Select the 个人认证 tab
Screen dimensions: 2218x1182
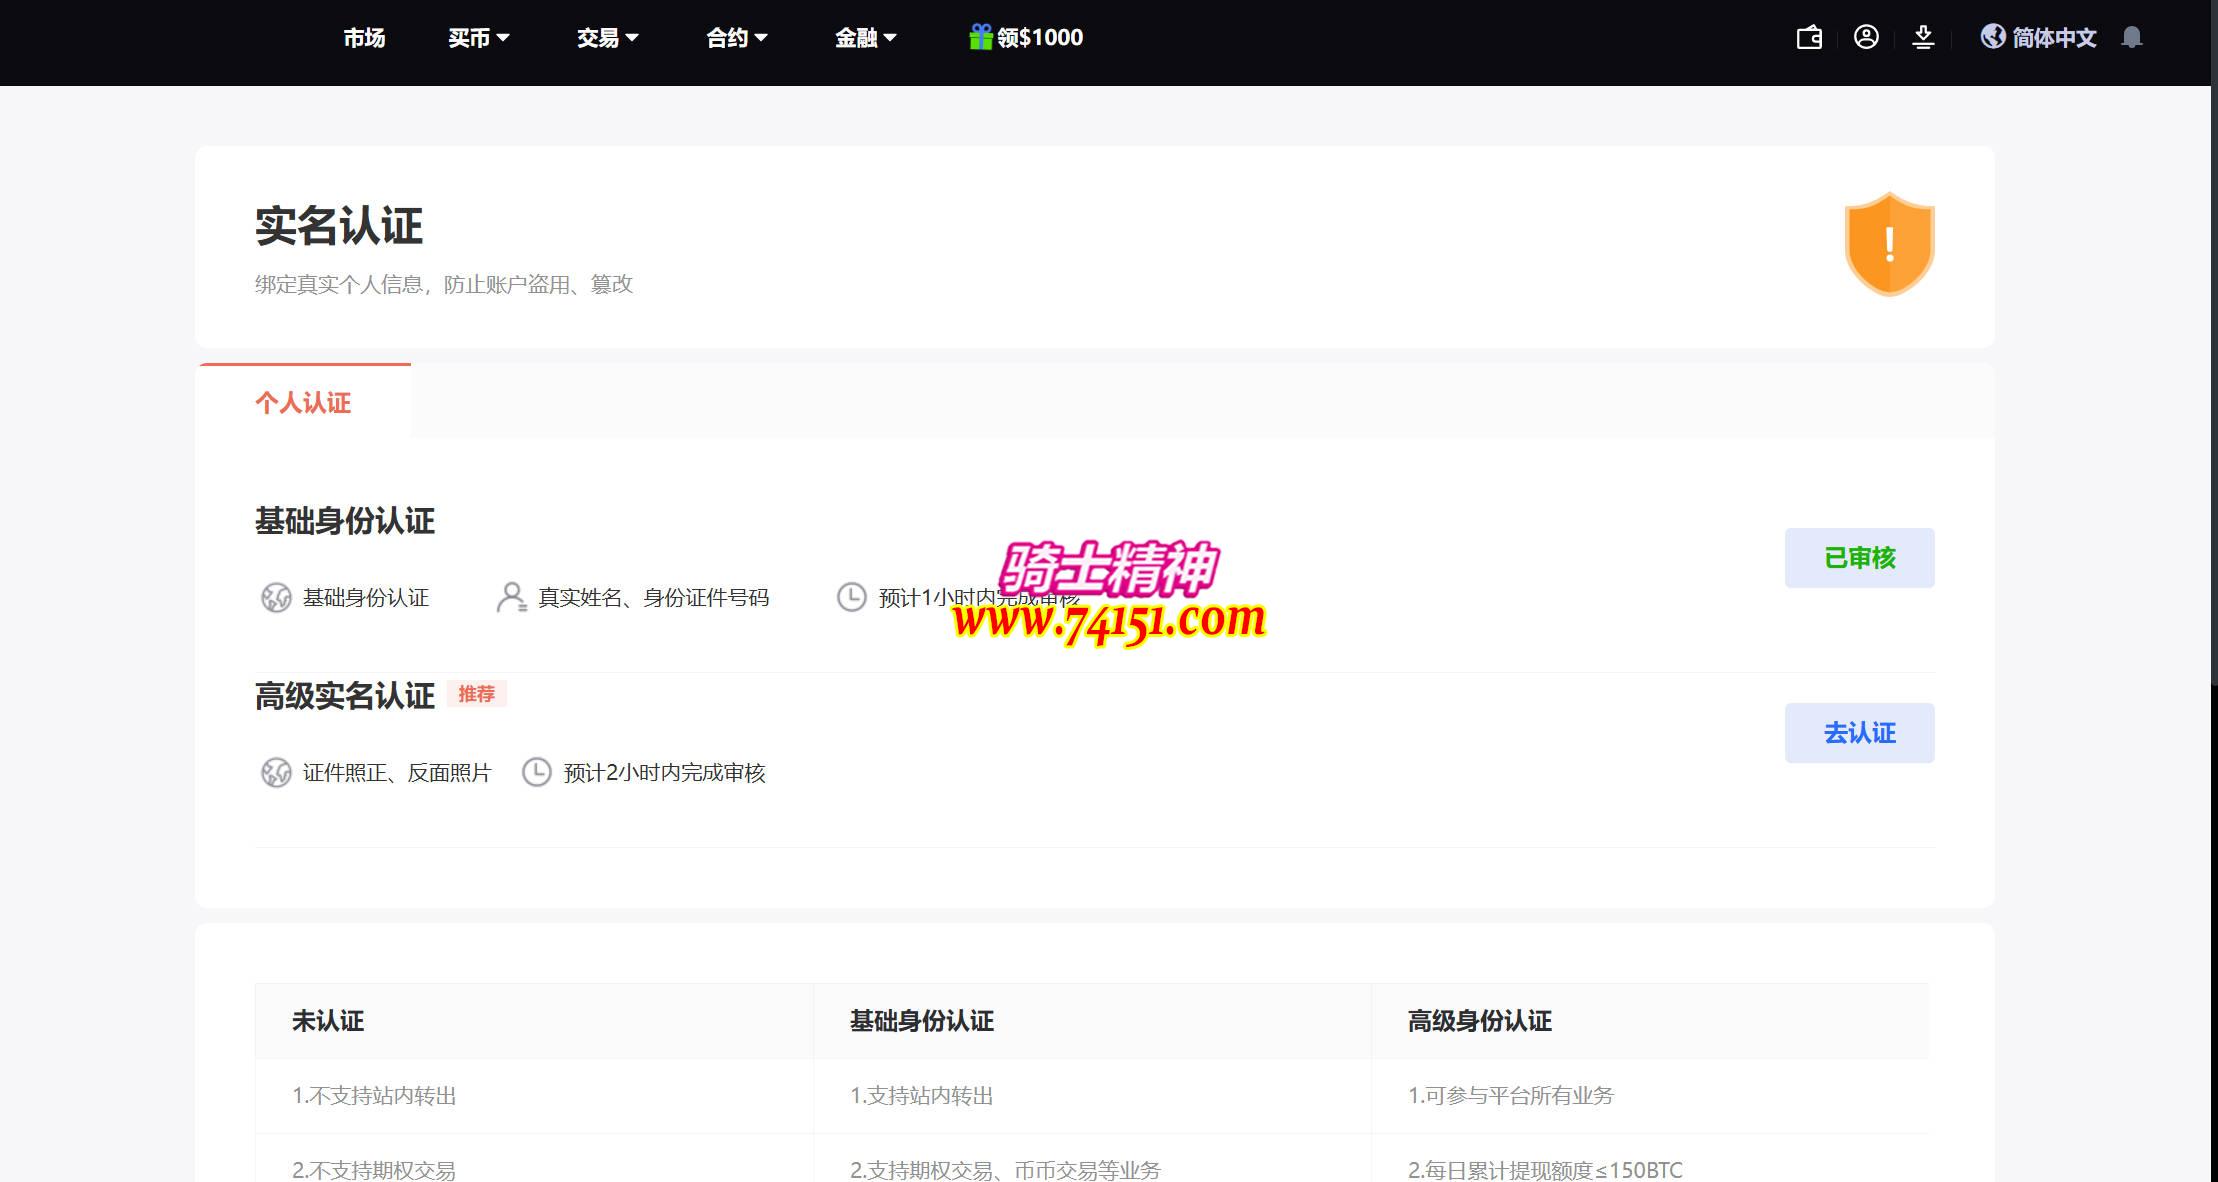coord(303,402)
